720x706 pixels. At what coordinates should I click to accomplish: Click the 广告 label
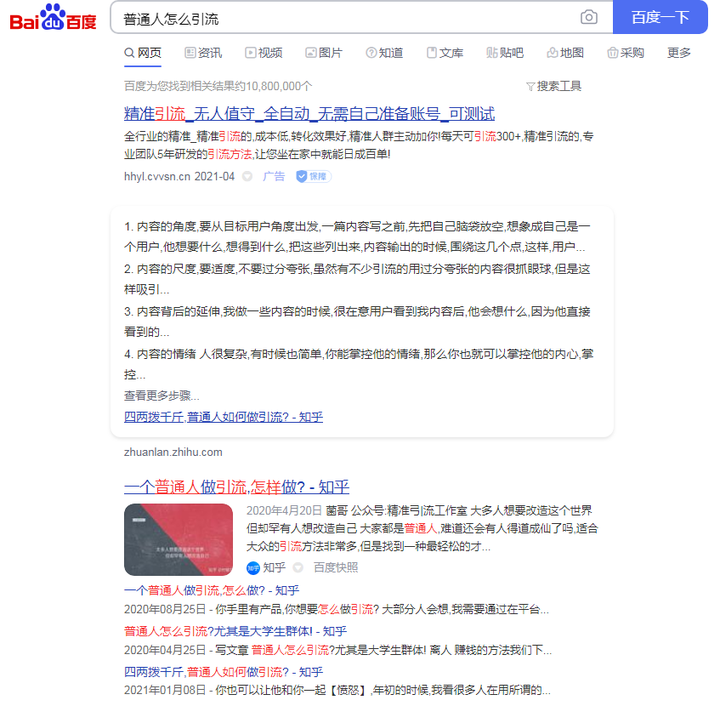tap(274, 176)
